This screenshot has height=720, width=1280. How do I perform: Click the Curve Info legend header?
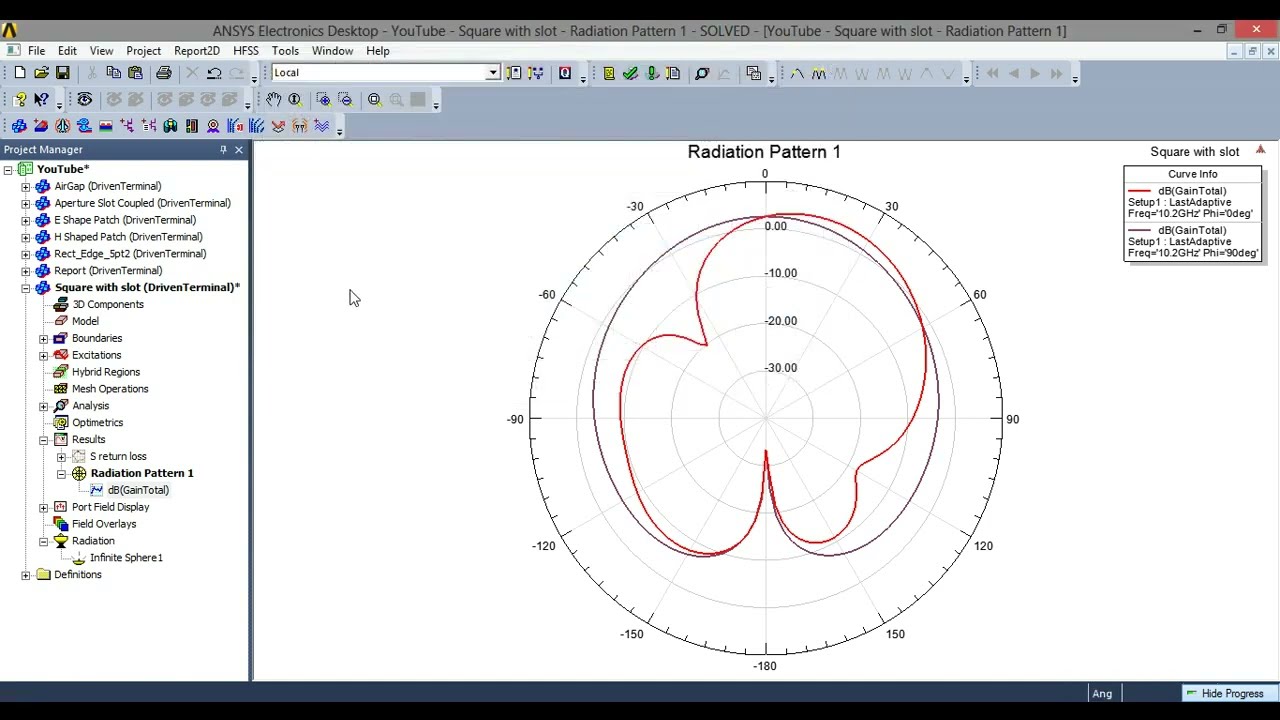pyautogui.click(x=1192, y=174)
